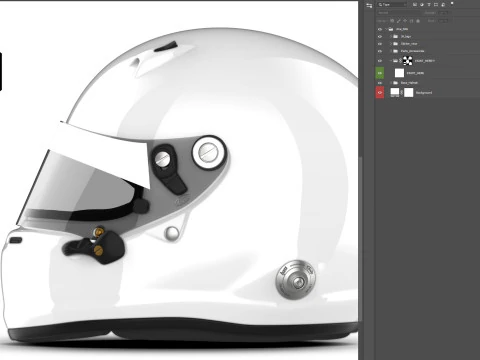
Task: Expand the Parts_accessories group
Action: tap(391, 51)
